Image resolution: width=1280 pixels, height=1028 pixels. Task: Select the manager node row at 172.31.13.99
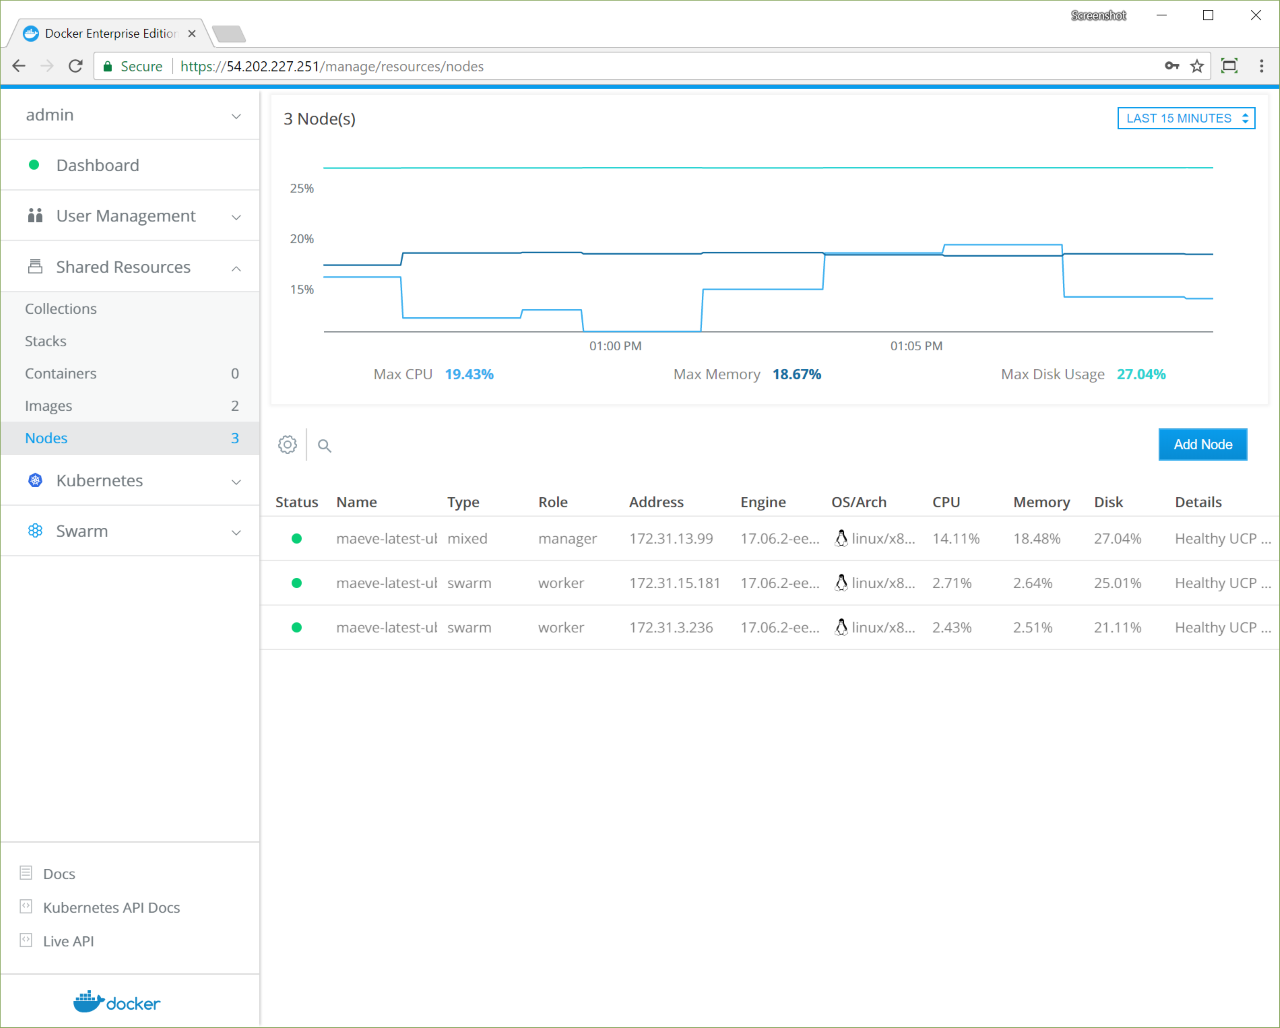670,539
